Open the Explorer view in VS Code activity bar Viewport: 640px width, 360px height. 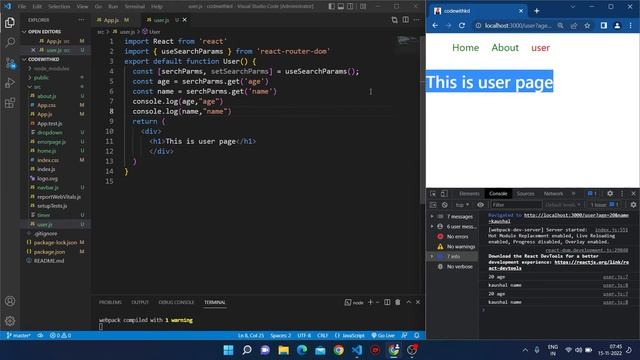pyautogui.click(x=10, y=22)
